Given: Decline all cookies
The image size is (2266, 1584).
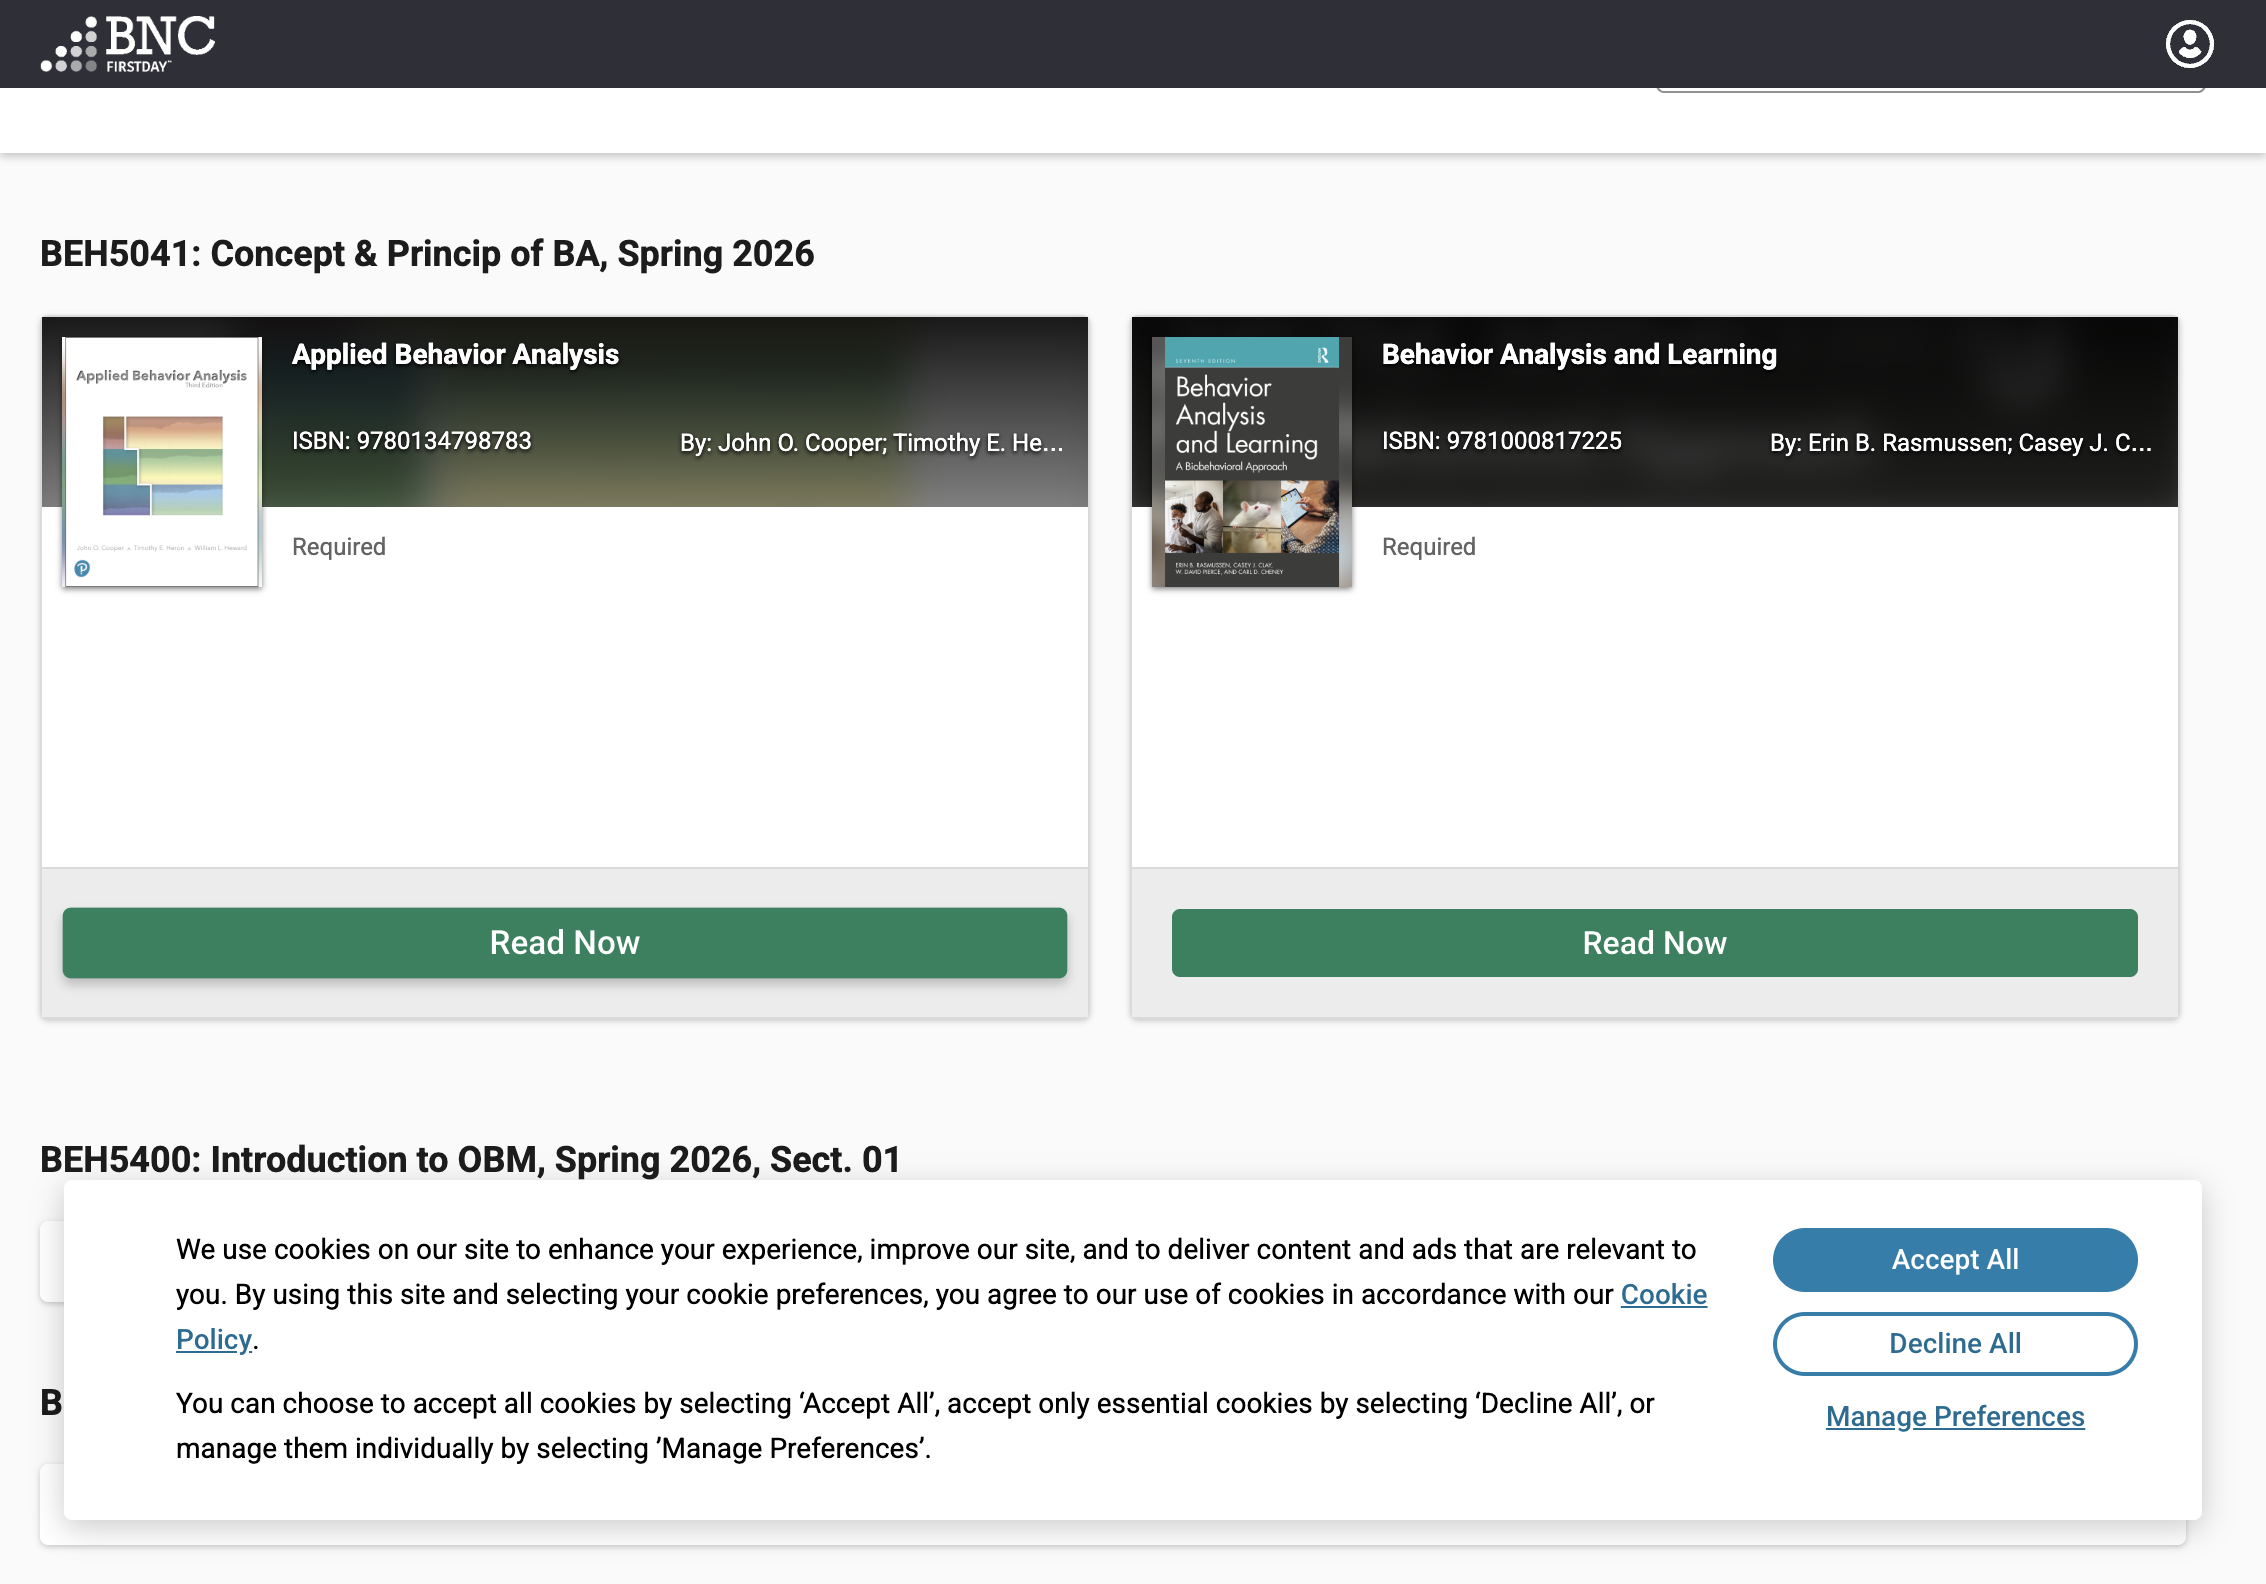Looking at the screenshot, I should click(x=1955, y=1344).
